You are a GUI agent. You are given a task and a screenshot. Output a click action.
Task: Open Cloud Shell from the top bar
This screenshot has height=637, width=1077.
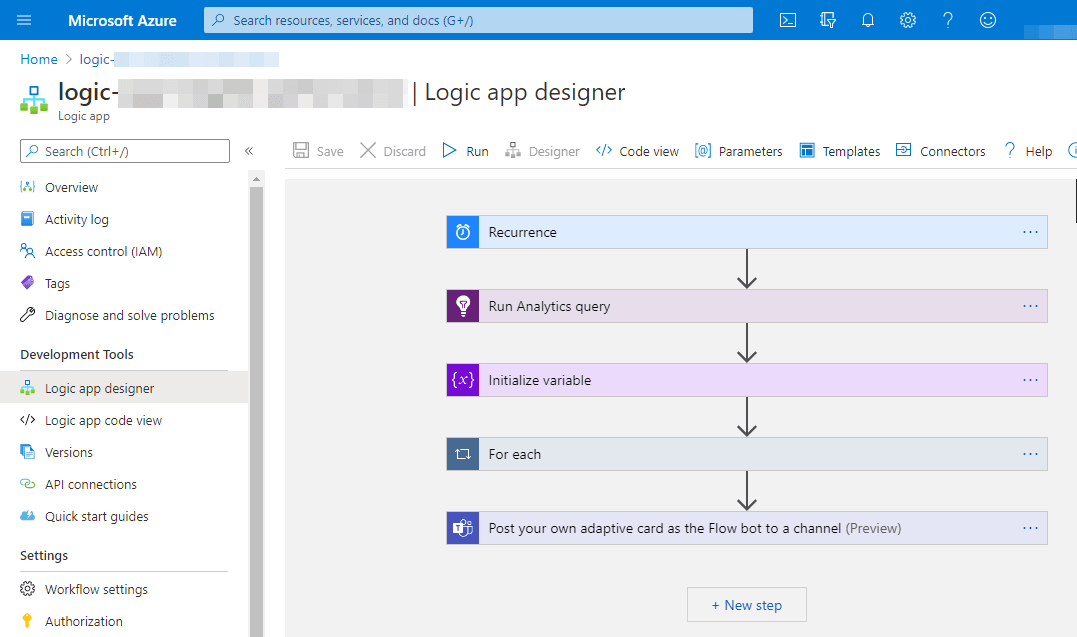tap(788, 20)
